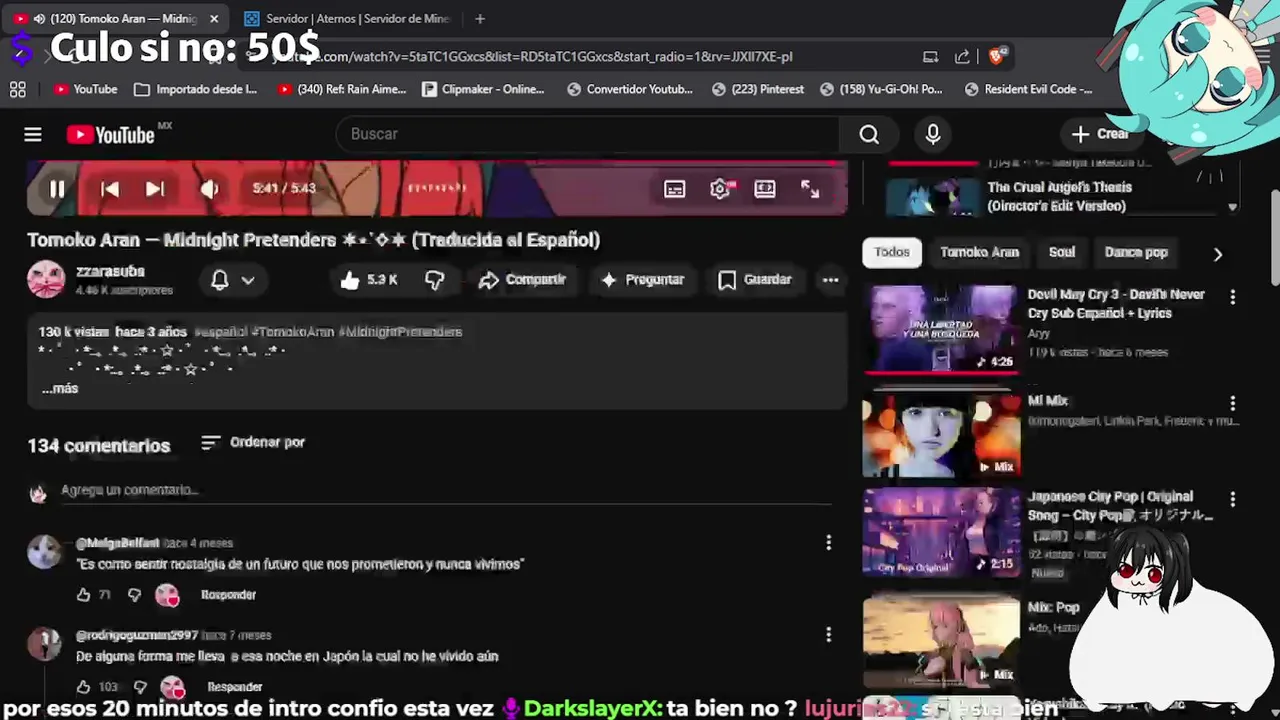Collapse the playlist panel down arrow
The height and width of the screenshot is (720, 1280).
pos(1232,207)
